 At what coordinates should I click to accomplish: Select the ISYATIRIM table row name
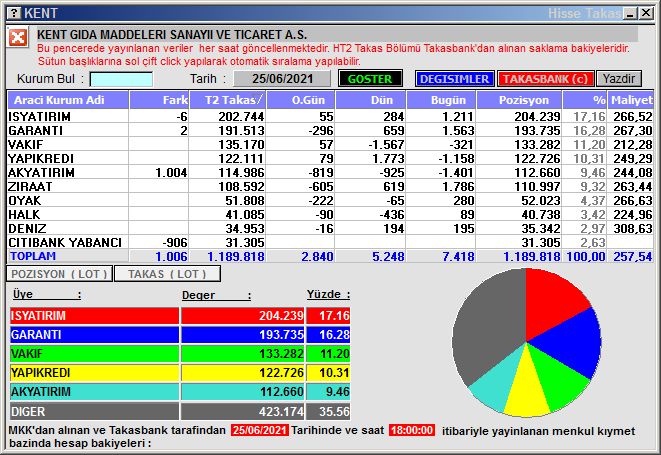tap(40, 116)
